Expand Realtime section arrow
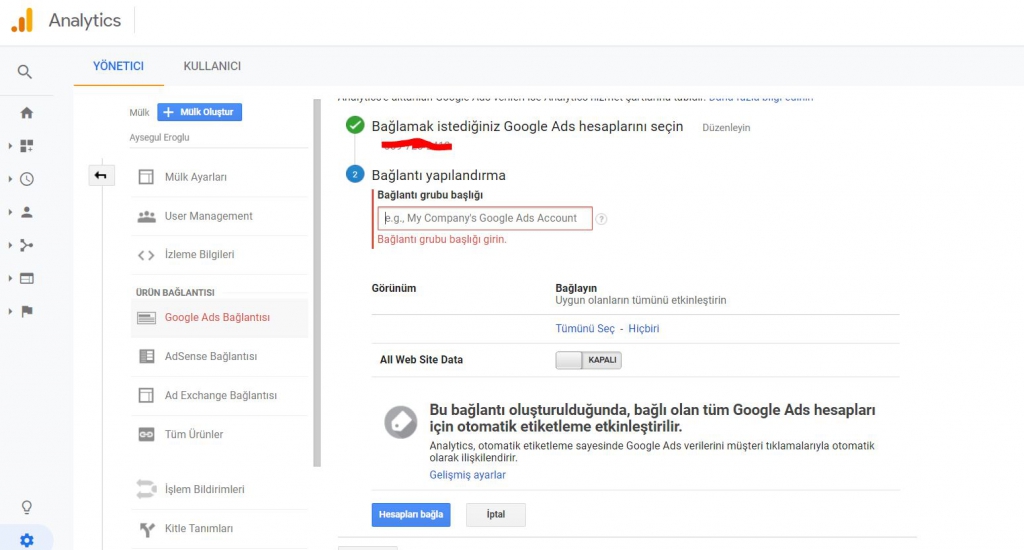1024x550 pixels. click(10, 179)
